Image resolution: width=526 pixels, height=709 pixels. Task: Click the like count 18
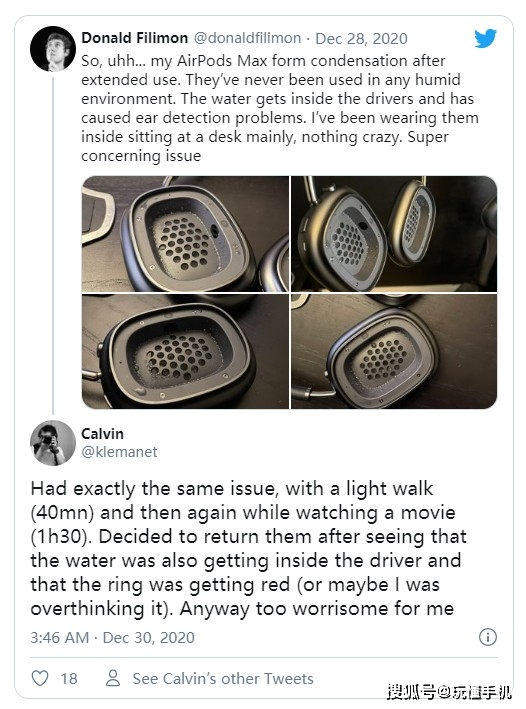[69, 678]
